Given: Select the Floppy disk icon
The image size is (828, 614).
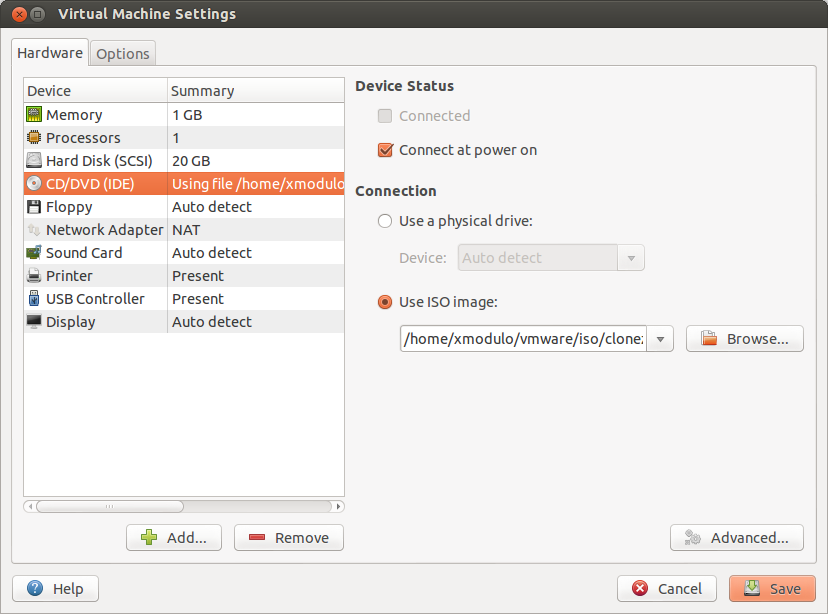Looking at the screenshot, I should point(34,206).
